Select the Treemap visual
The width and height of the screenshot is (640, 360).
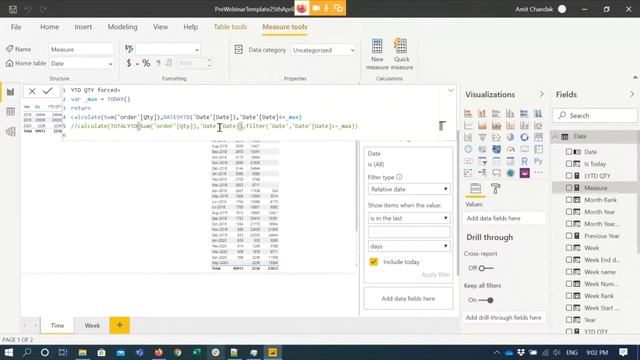(538, 137)
